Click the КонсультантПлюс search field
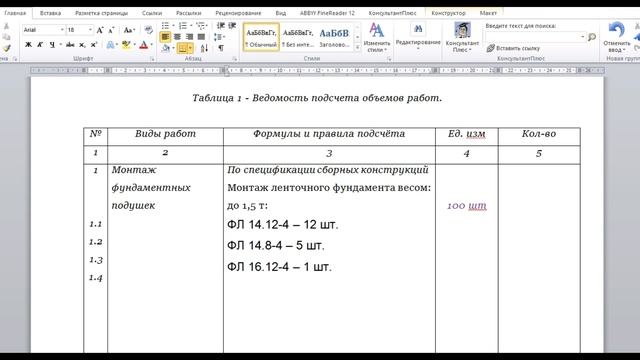 coord(536,37)
